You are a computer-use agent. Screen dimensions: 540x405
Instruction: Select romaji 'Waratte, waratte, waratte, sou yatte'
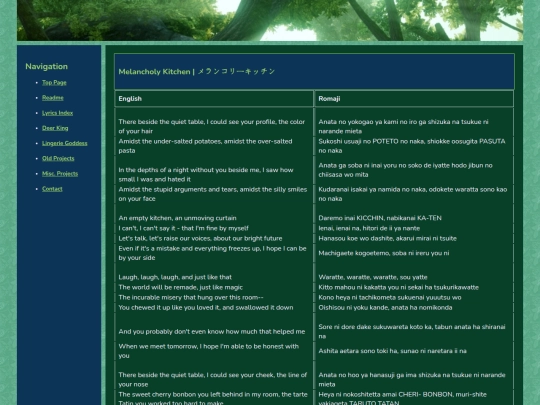pos(373,277)
